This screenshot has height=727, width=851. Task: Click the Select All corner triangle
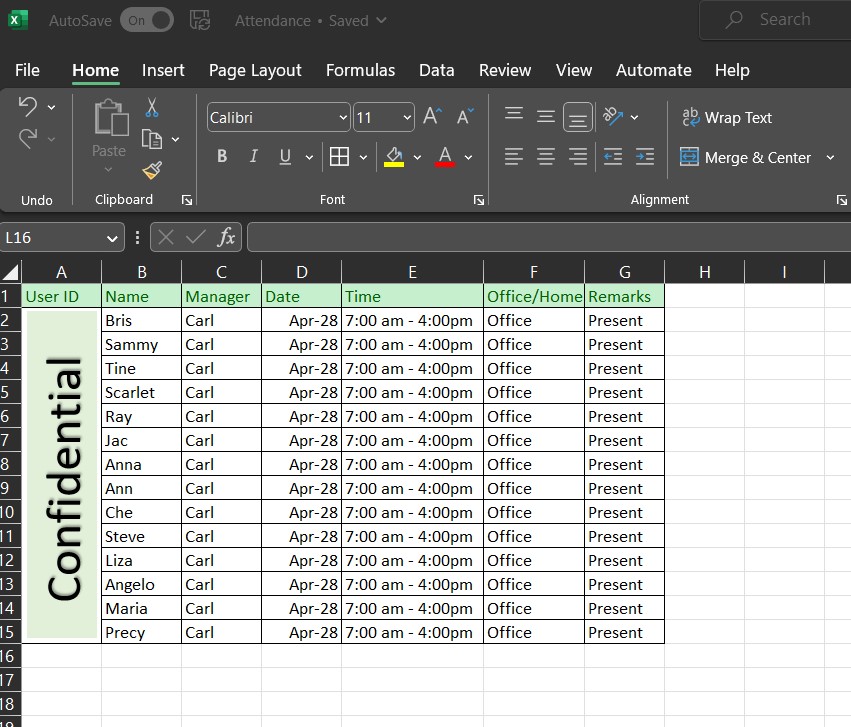pyautogui.click(x=11, y=271)
